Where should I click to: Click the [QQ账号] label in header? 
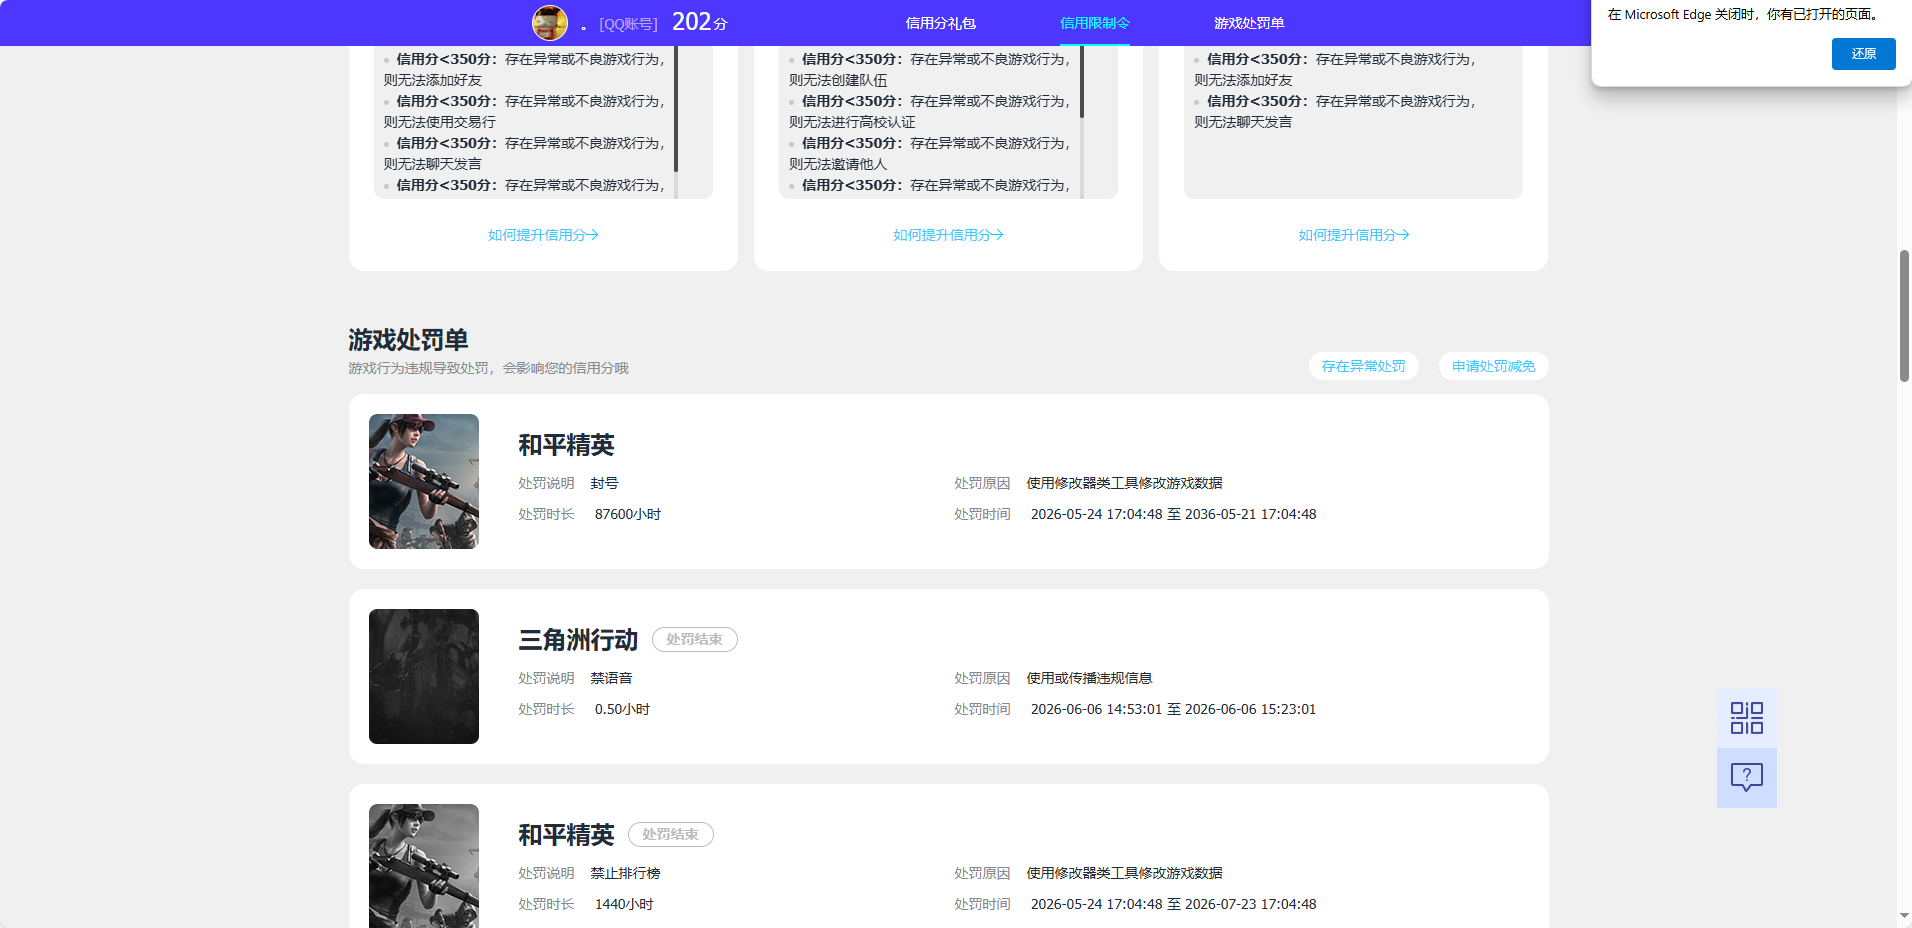pos(628,24)
